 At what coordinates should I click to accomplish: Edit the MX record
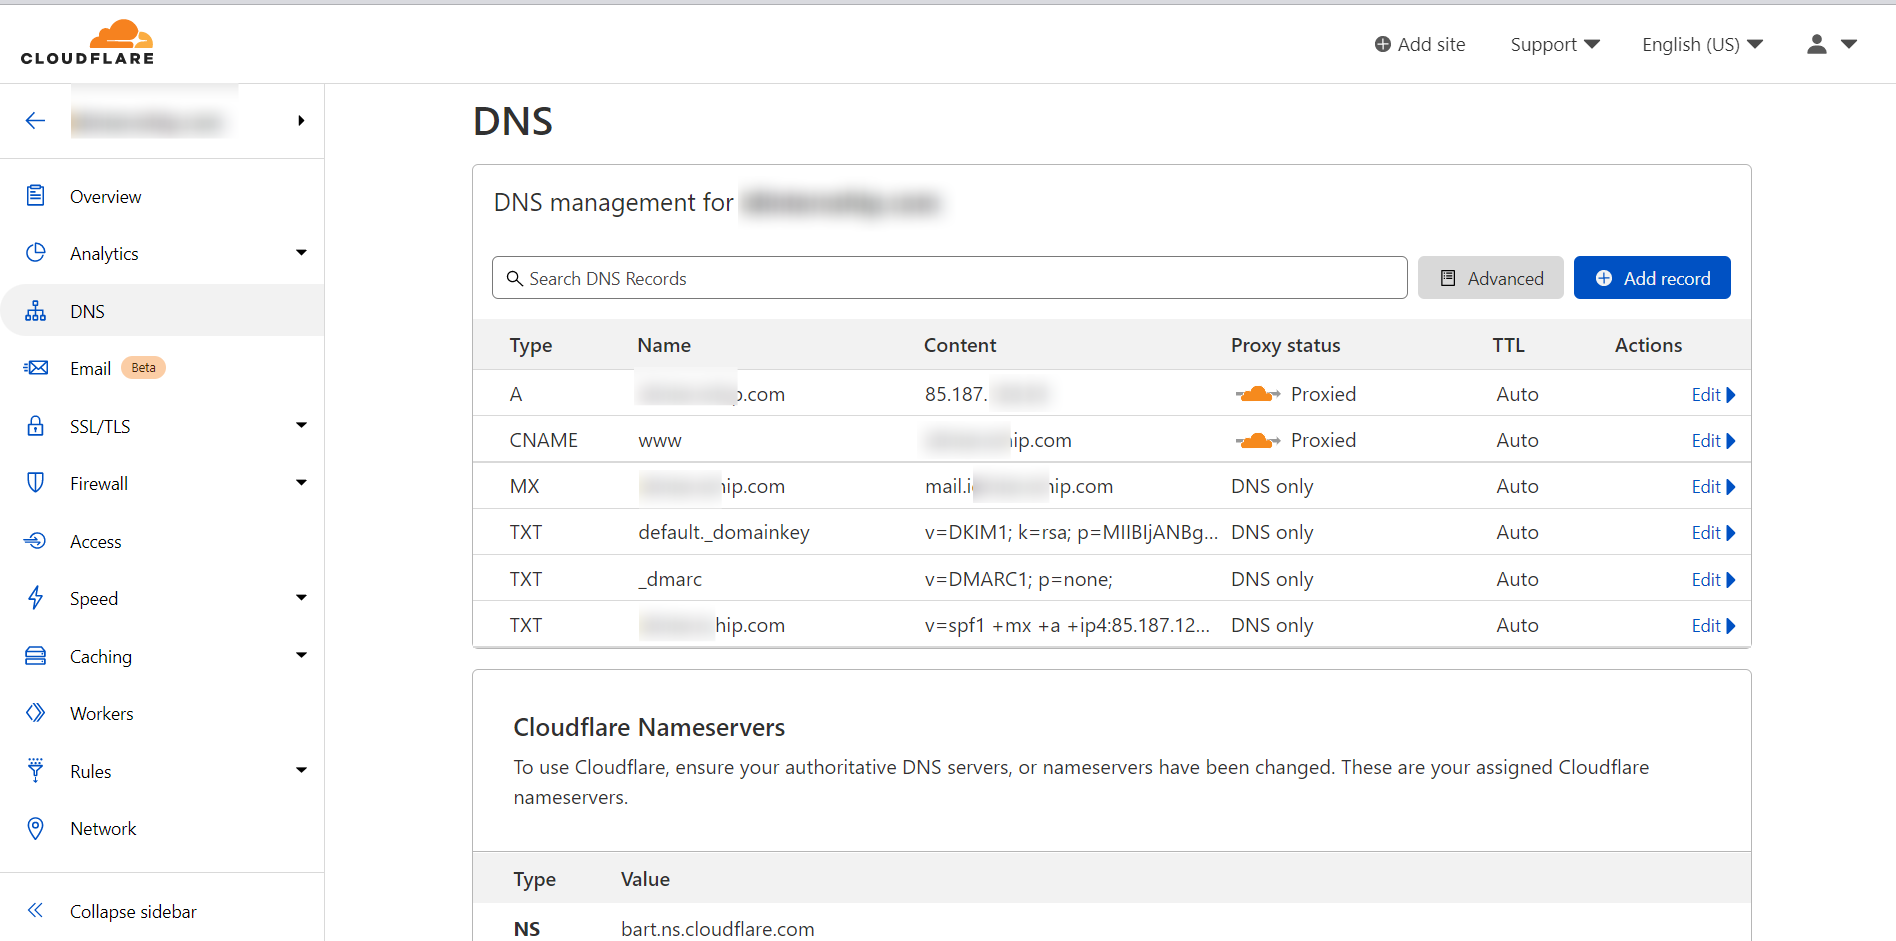[x=1713, y=487]
